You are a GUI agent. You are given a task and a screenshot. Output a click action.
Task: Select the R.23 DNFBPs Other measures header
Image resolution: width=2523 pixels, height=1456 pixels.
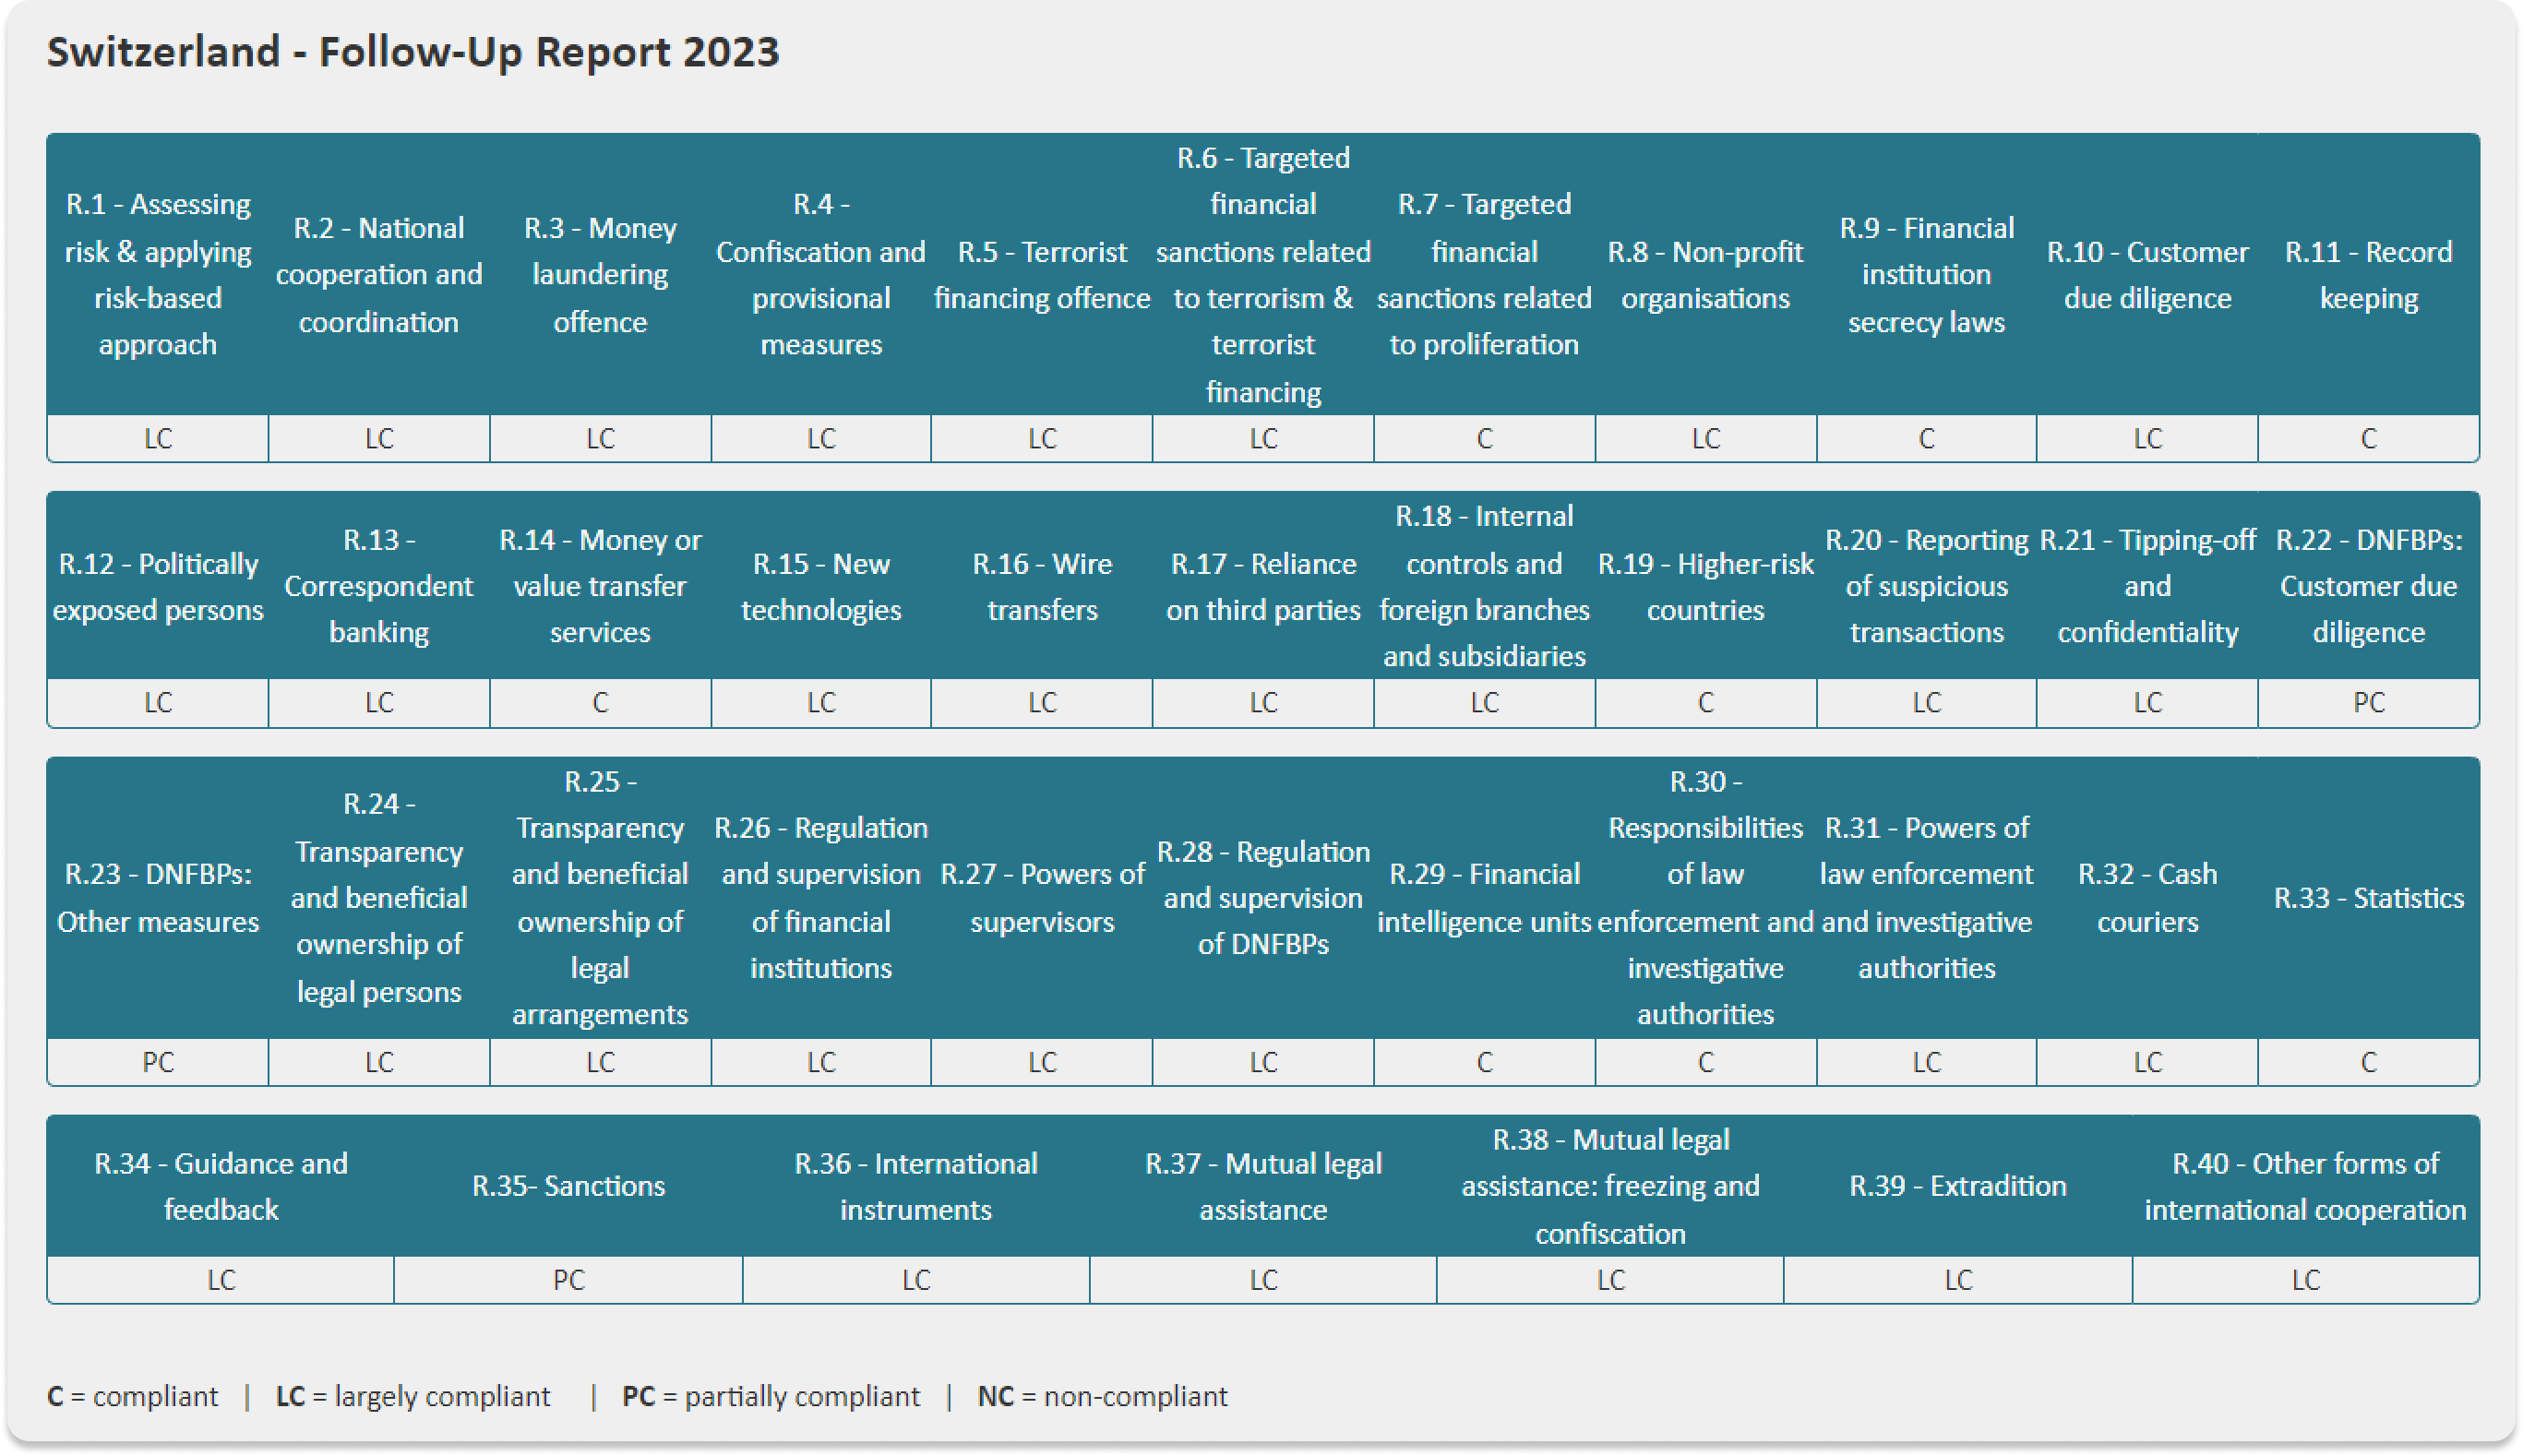(x=157, y=897)
